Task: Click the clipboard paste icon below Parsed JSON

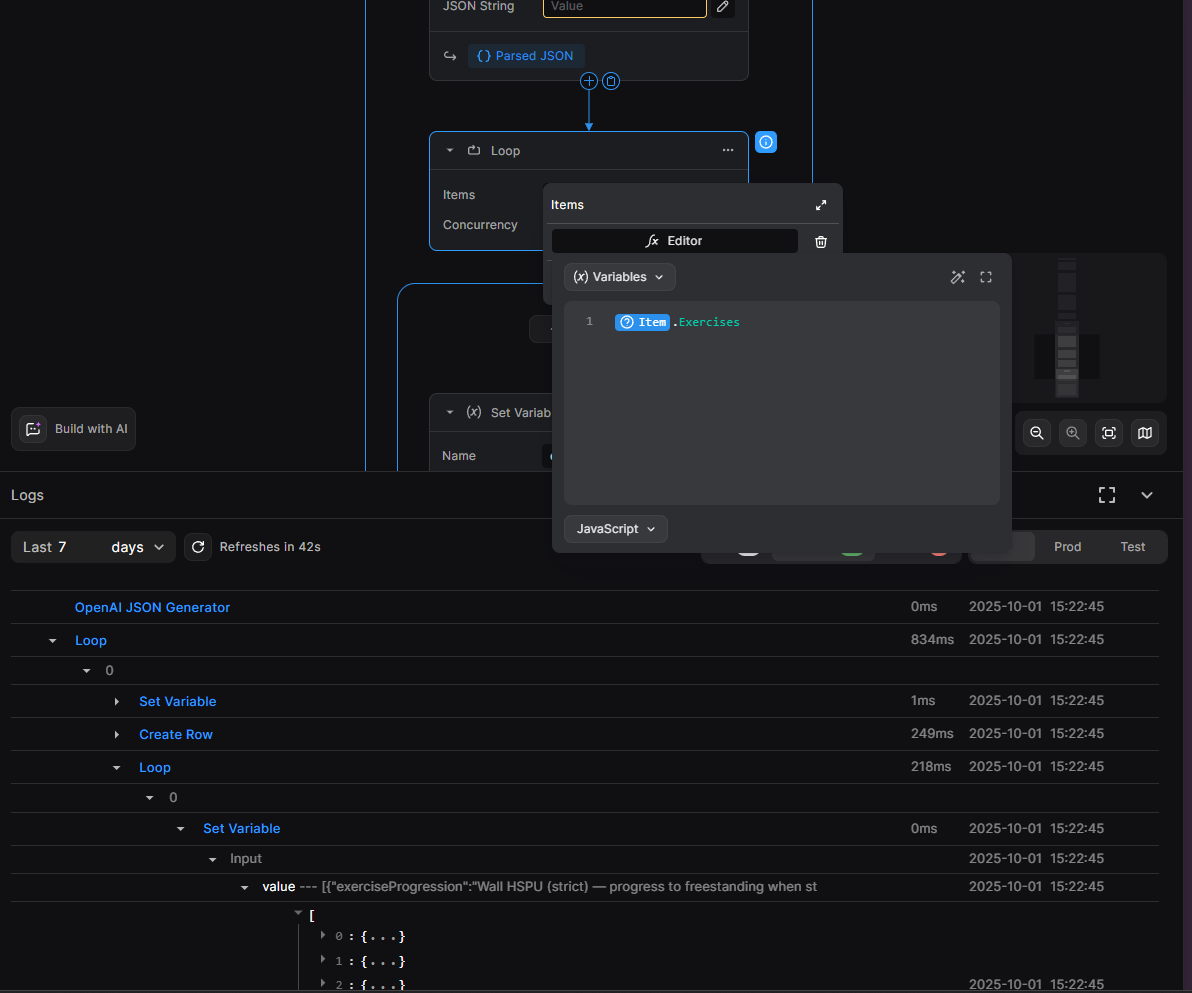Action: 611,81
